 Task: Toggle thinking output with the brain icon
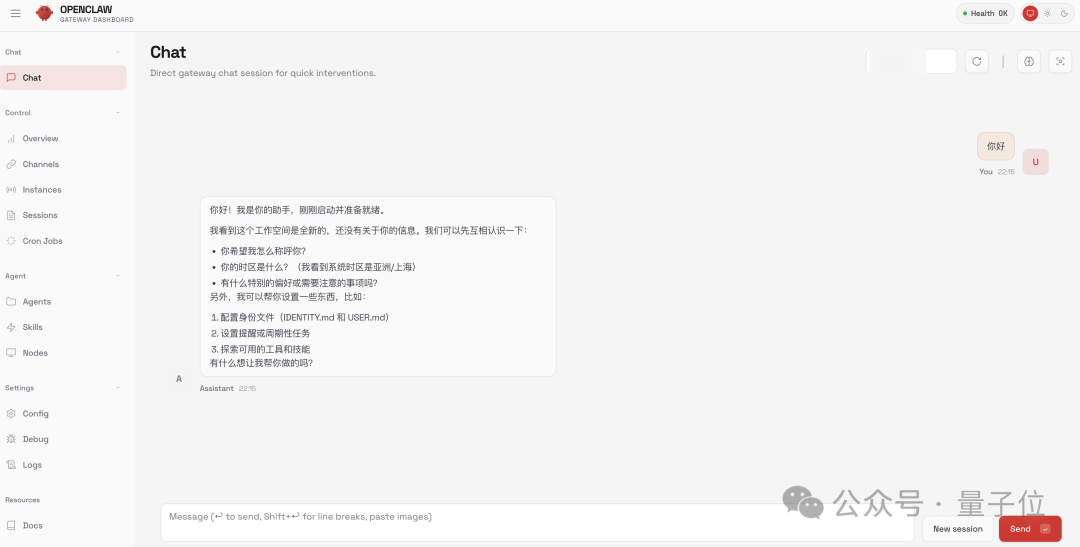pyautogui.click(x=1029, y=61)
